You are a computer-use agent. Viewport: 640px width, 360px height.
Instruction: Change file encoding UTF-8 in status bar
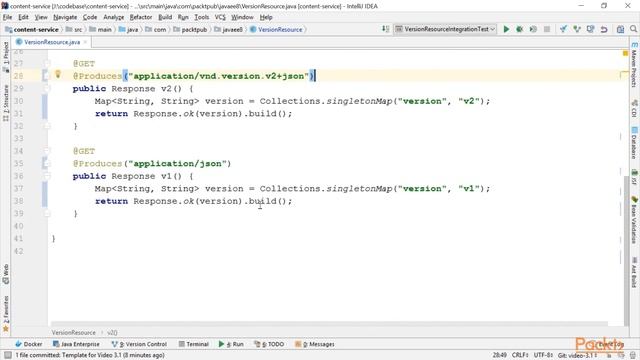(543, 355)
